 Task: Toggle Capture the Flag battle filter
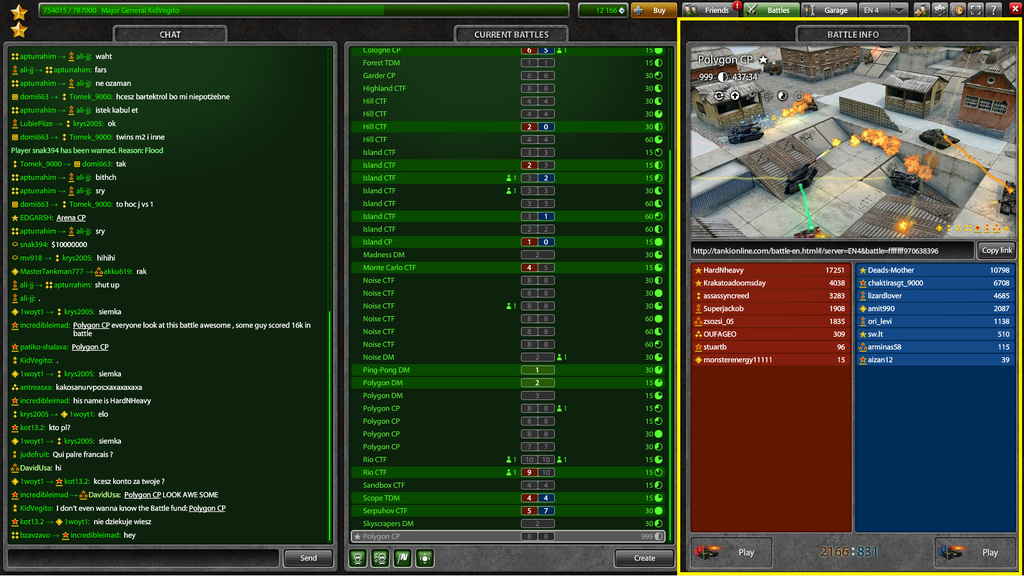click(x=403, y=558)
